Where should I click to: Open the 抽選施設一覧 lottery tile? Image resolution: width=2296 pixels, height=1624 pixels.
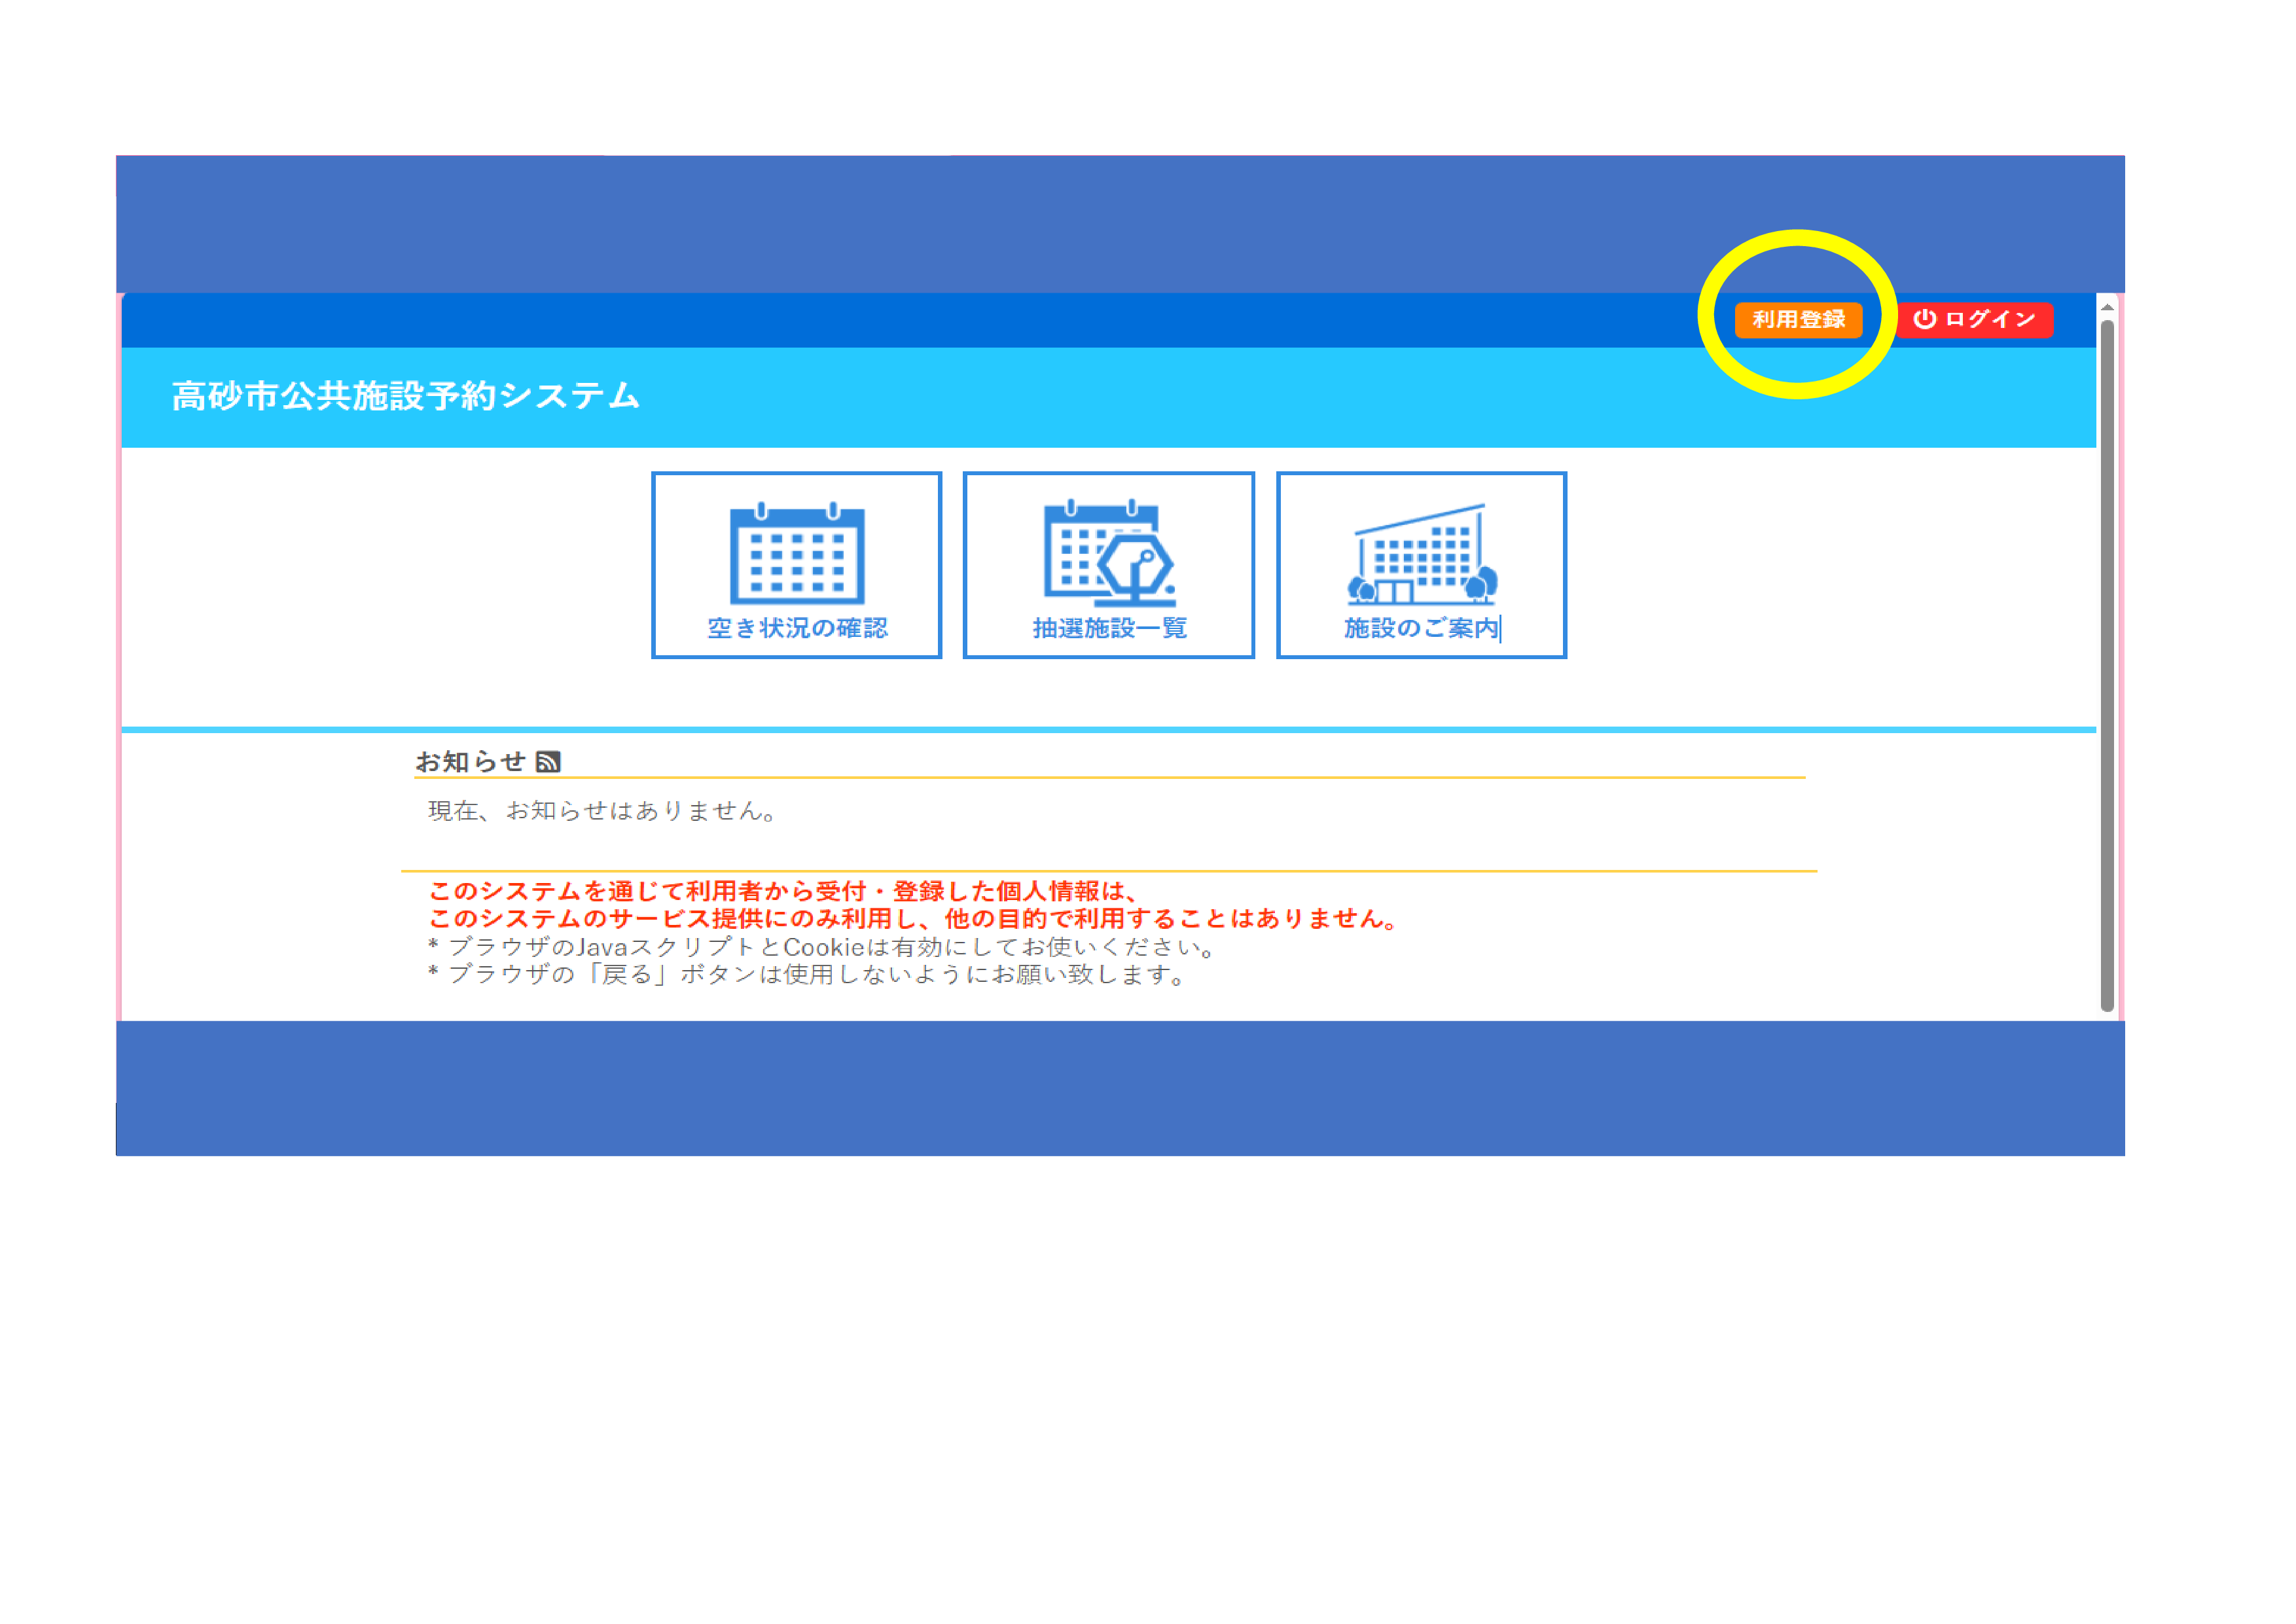1108,565
